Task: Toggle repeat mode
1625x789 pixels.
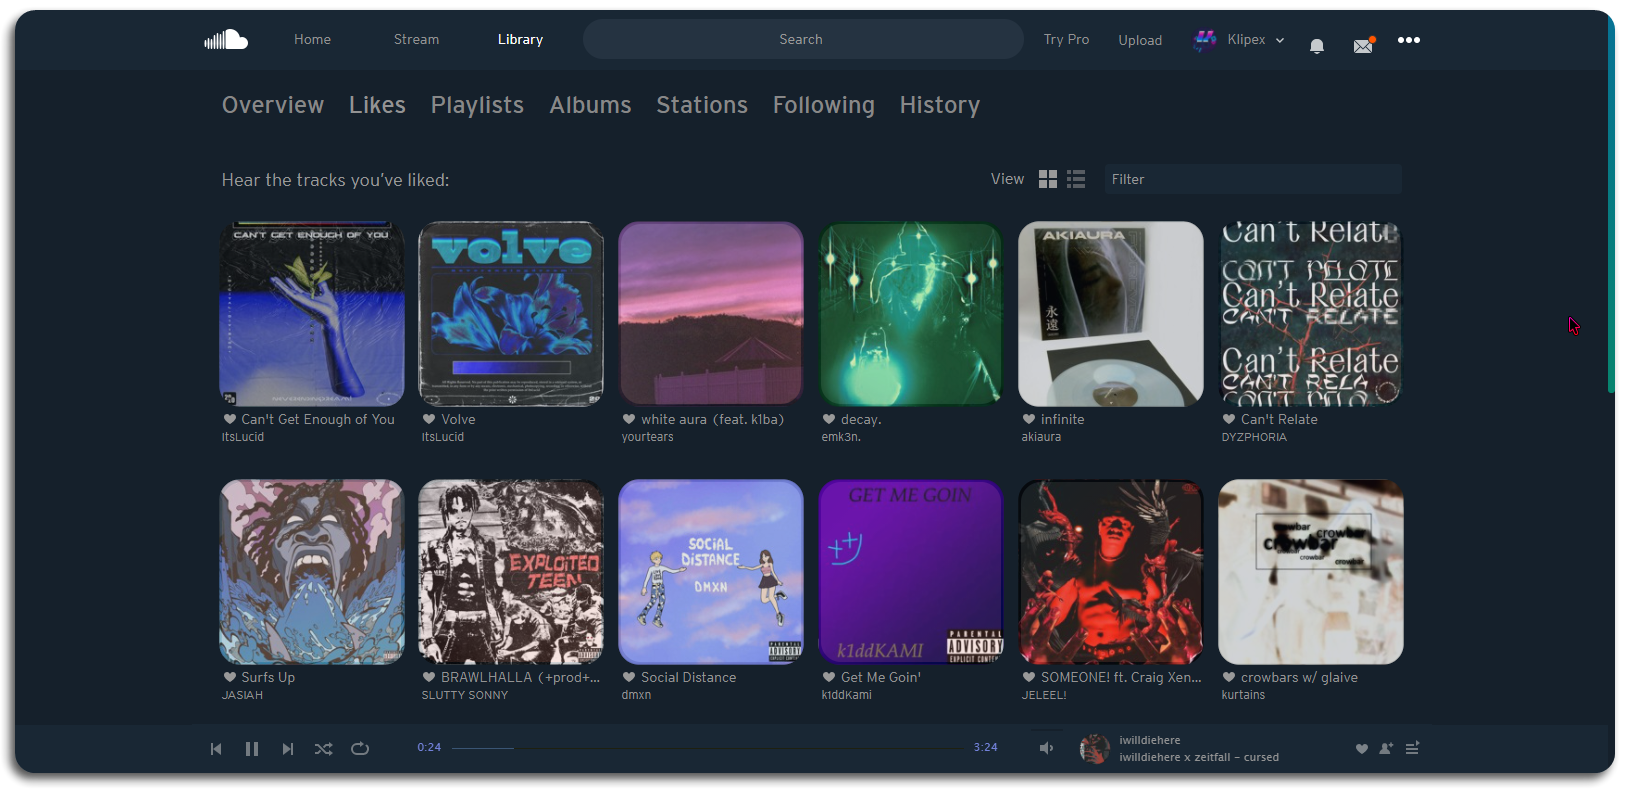Action: (x=360, y=749)
